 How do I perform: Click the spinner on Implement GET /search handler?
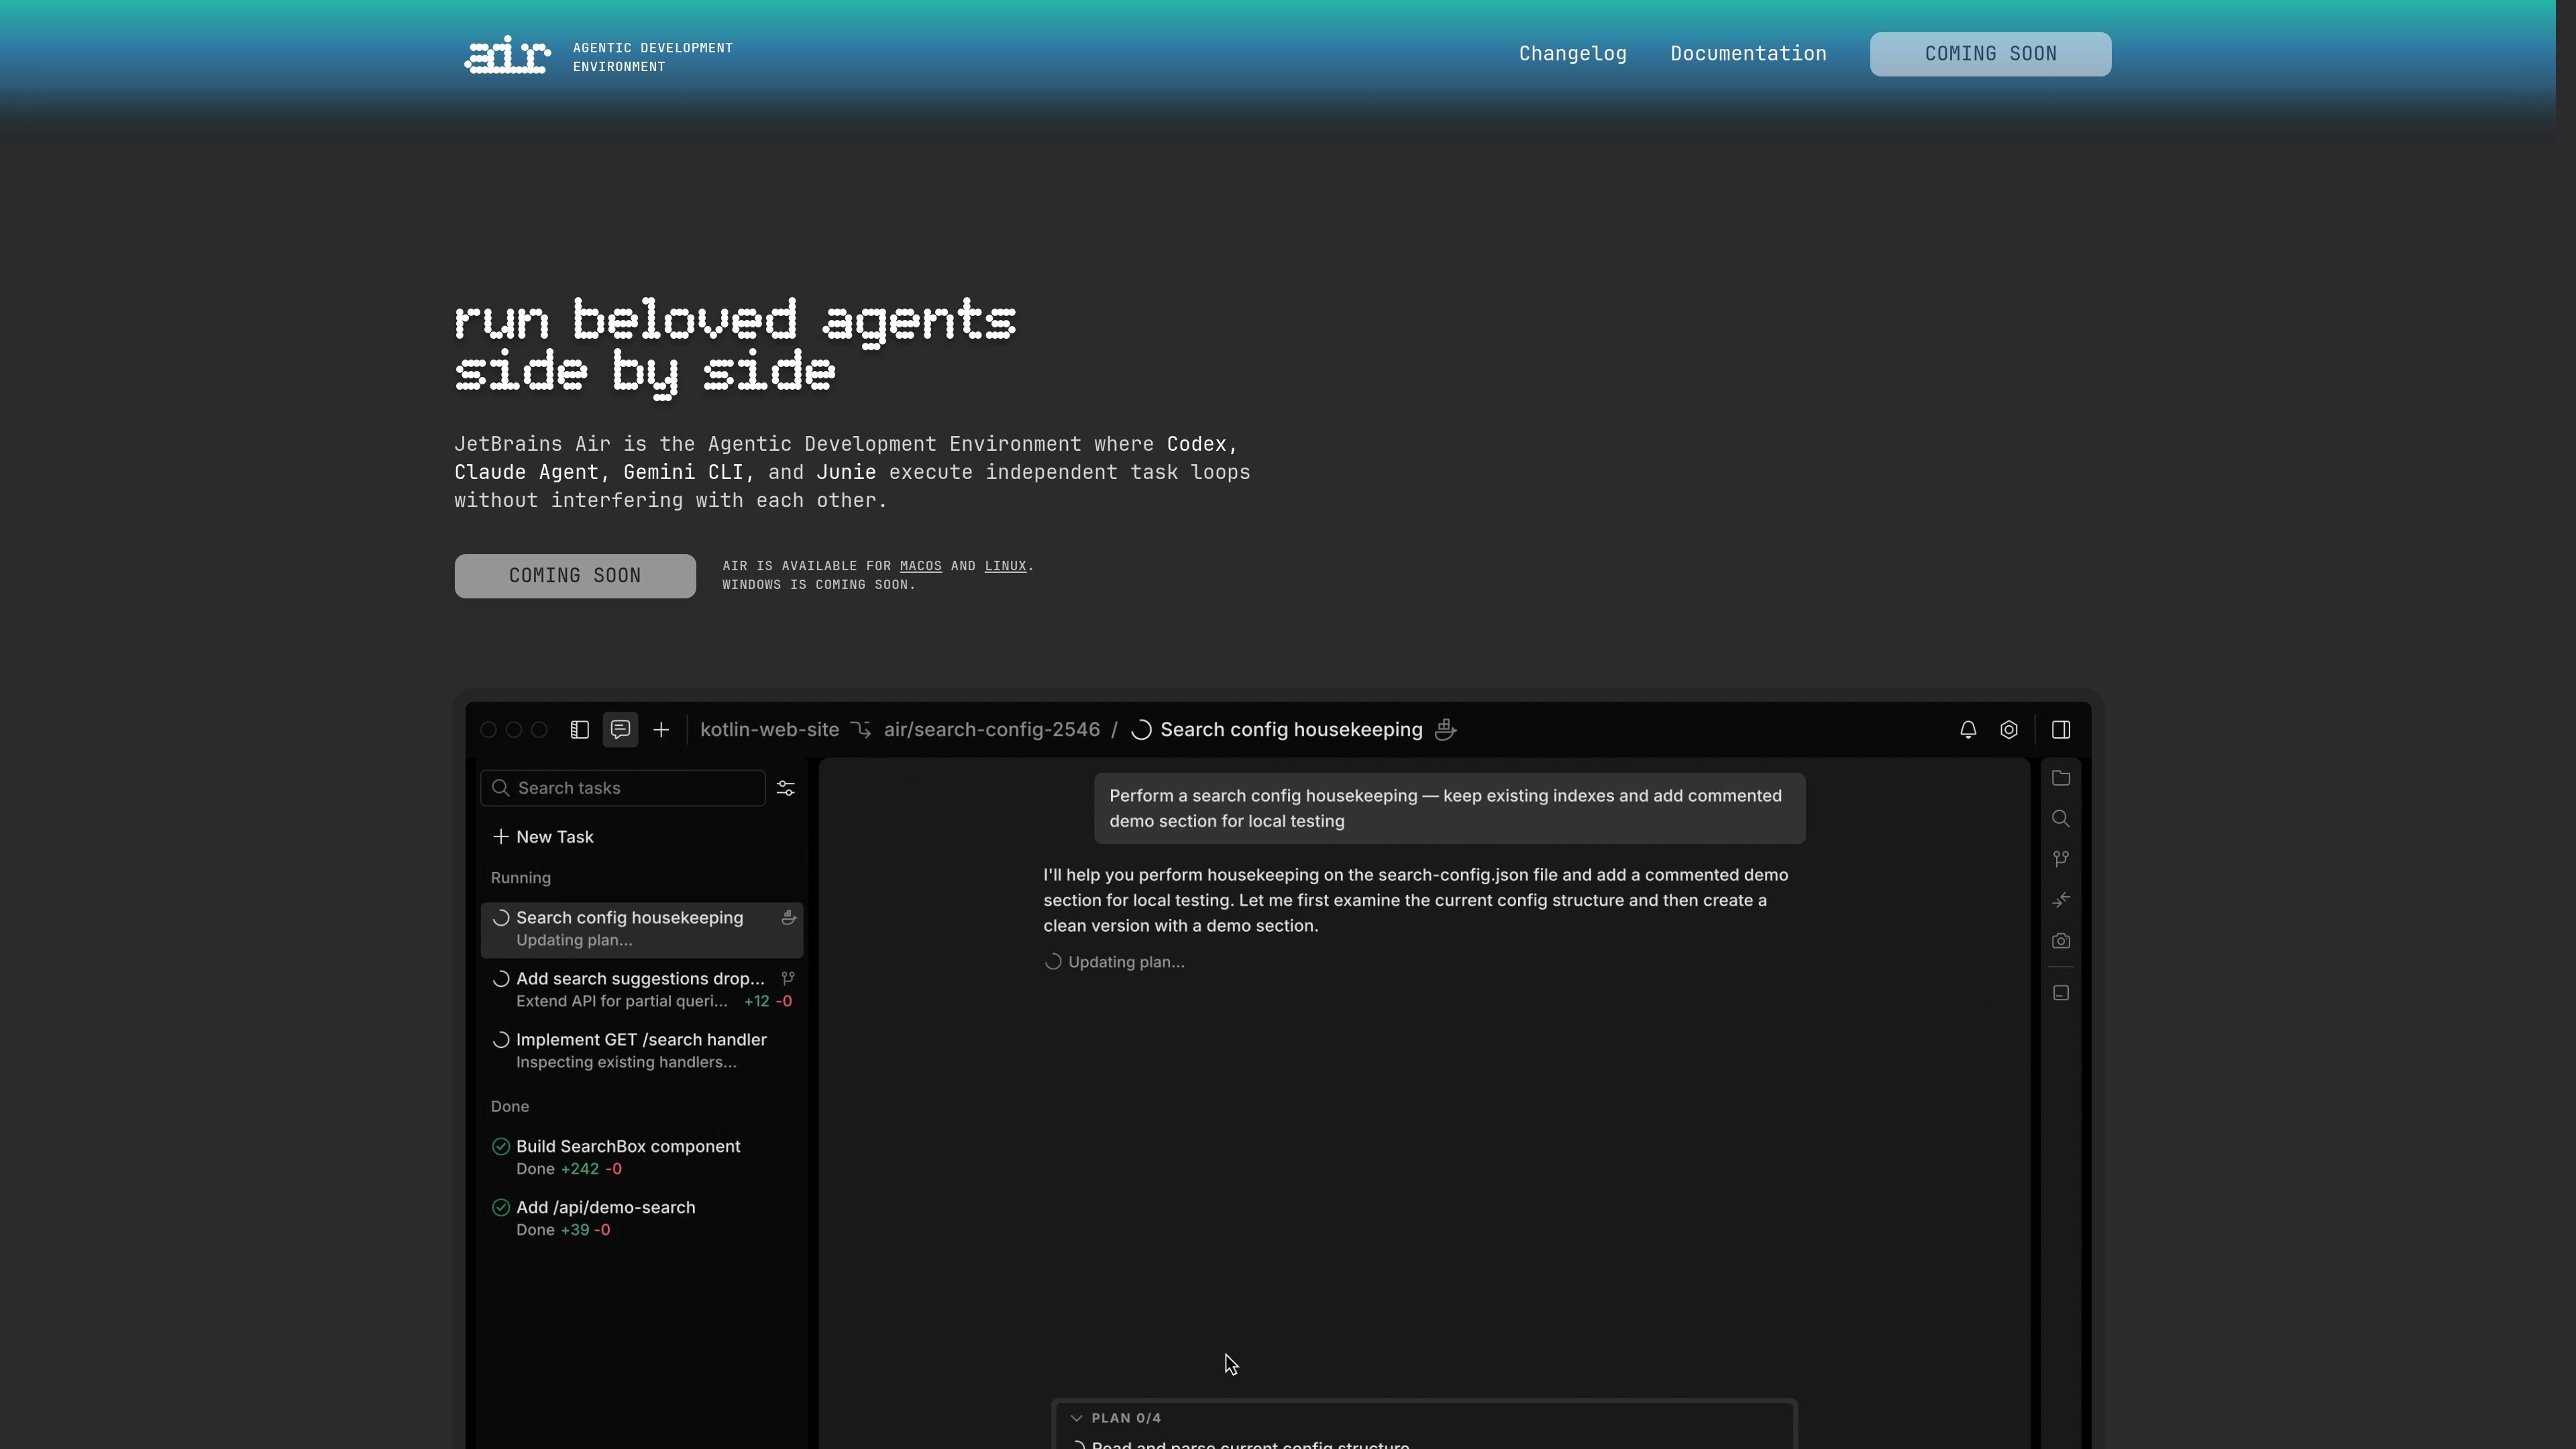point(501,1040)
